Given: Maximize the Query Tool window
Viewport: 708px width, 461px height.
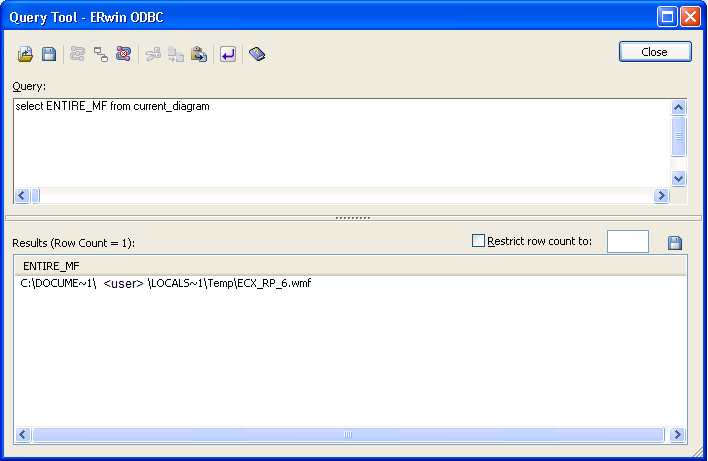Looking at the screenshot, I should (x=667, y=17).
